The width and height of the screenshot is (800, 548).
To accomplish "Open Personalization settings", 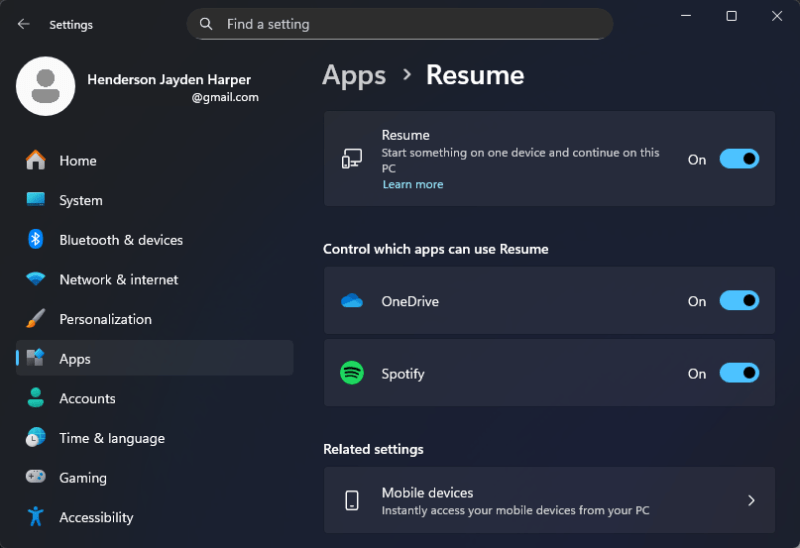I will tap(155, 319).
